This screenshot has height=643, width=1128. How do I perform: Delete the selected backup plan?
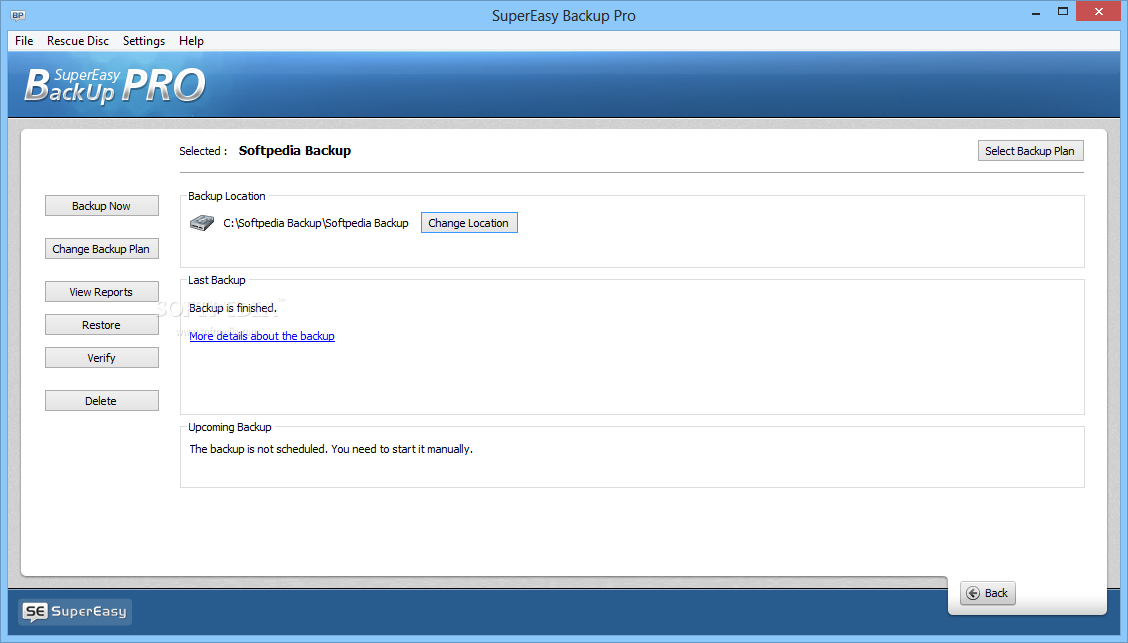tap(101, 401)
